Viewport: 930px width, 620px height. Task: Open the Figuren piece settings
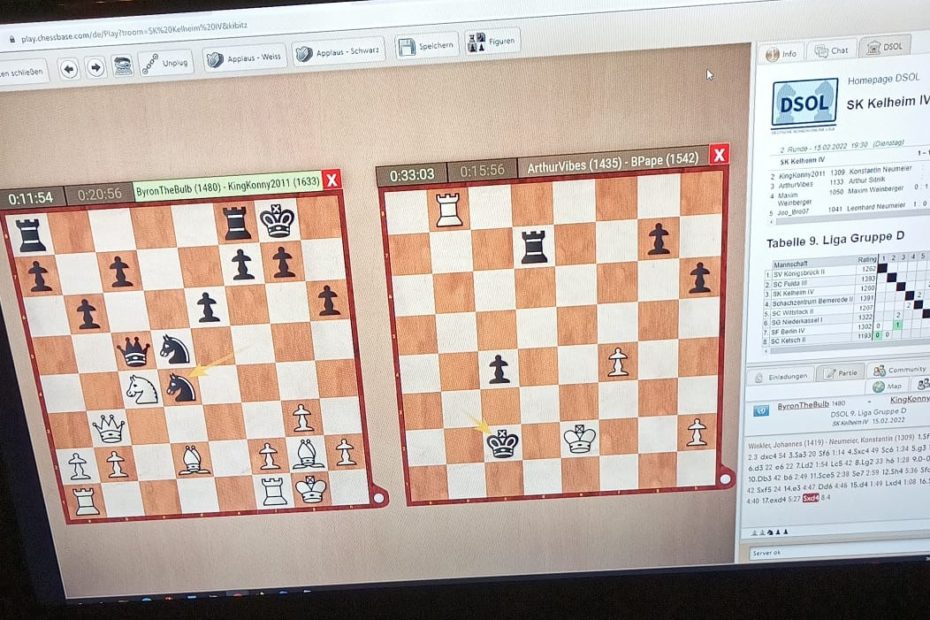[x=490, y=42]
